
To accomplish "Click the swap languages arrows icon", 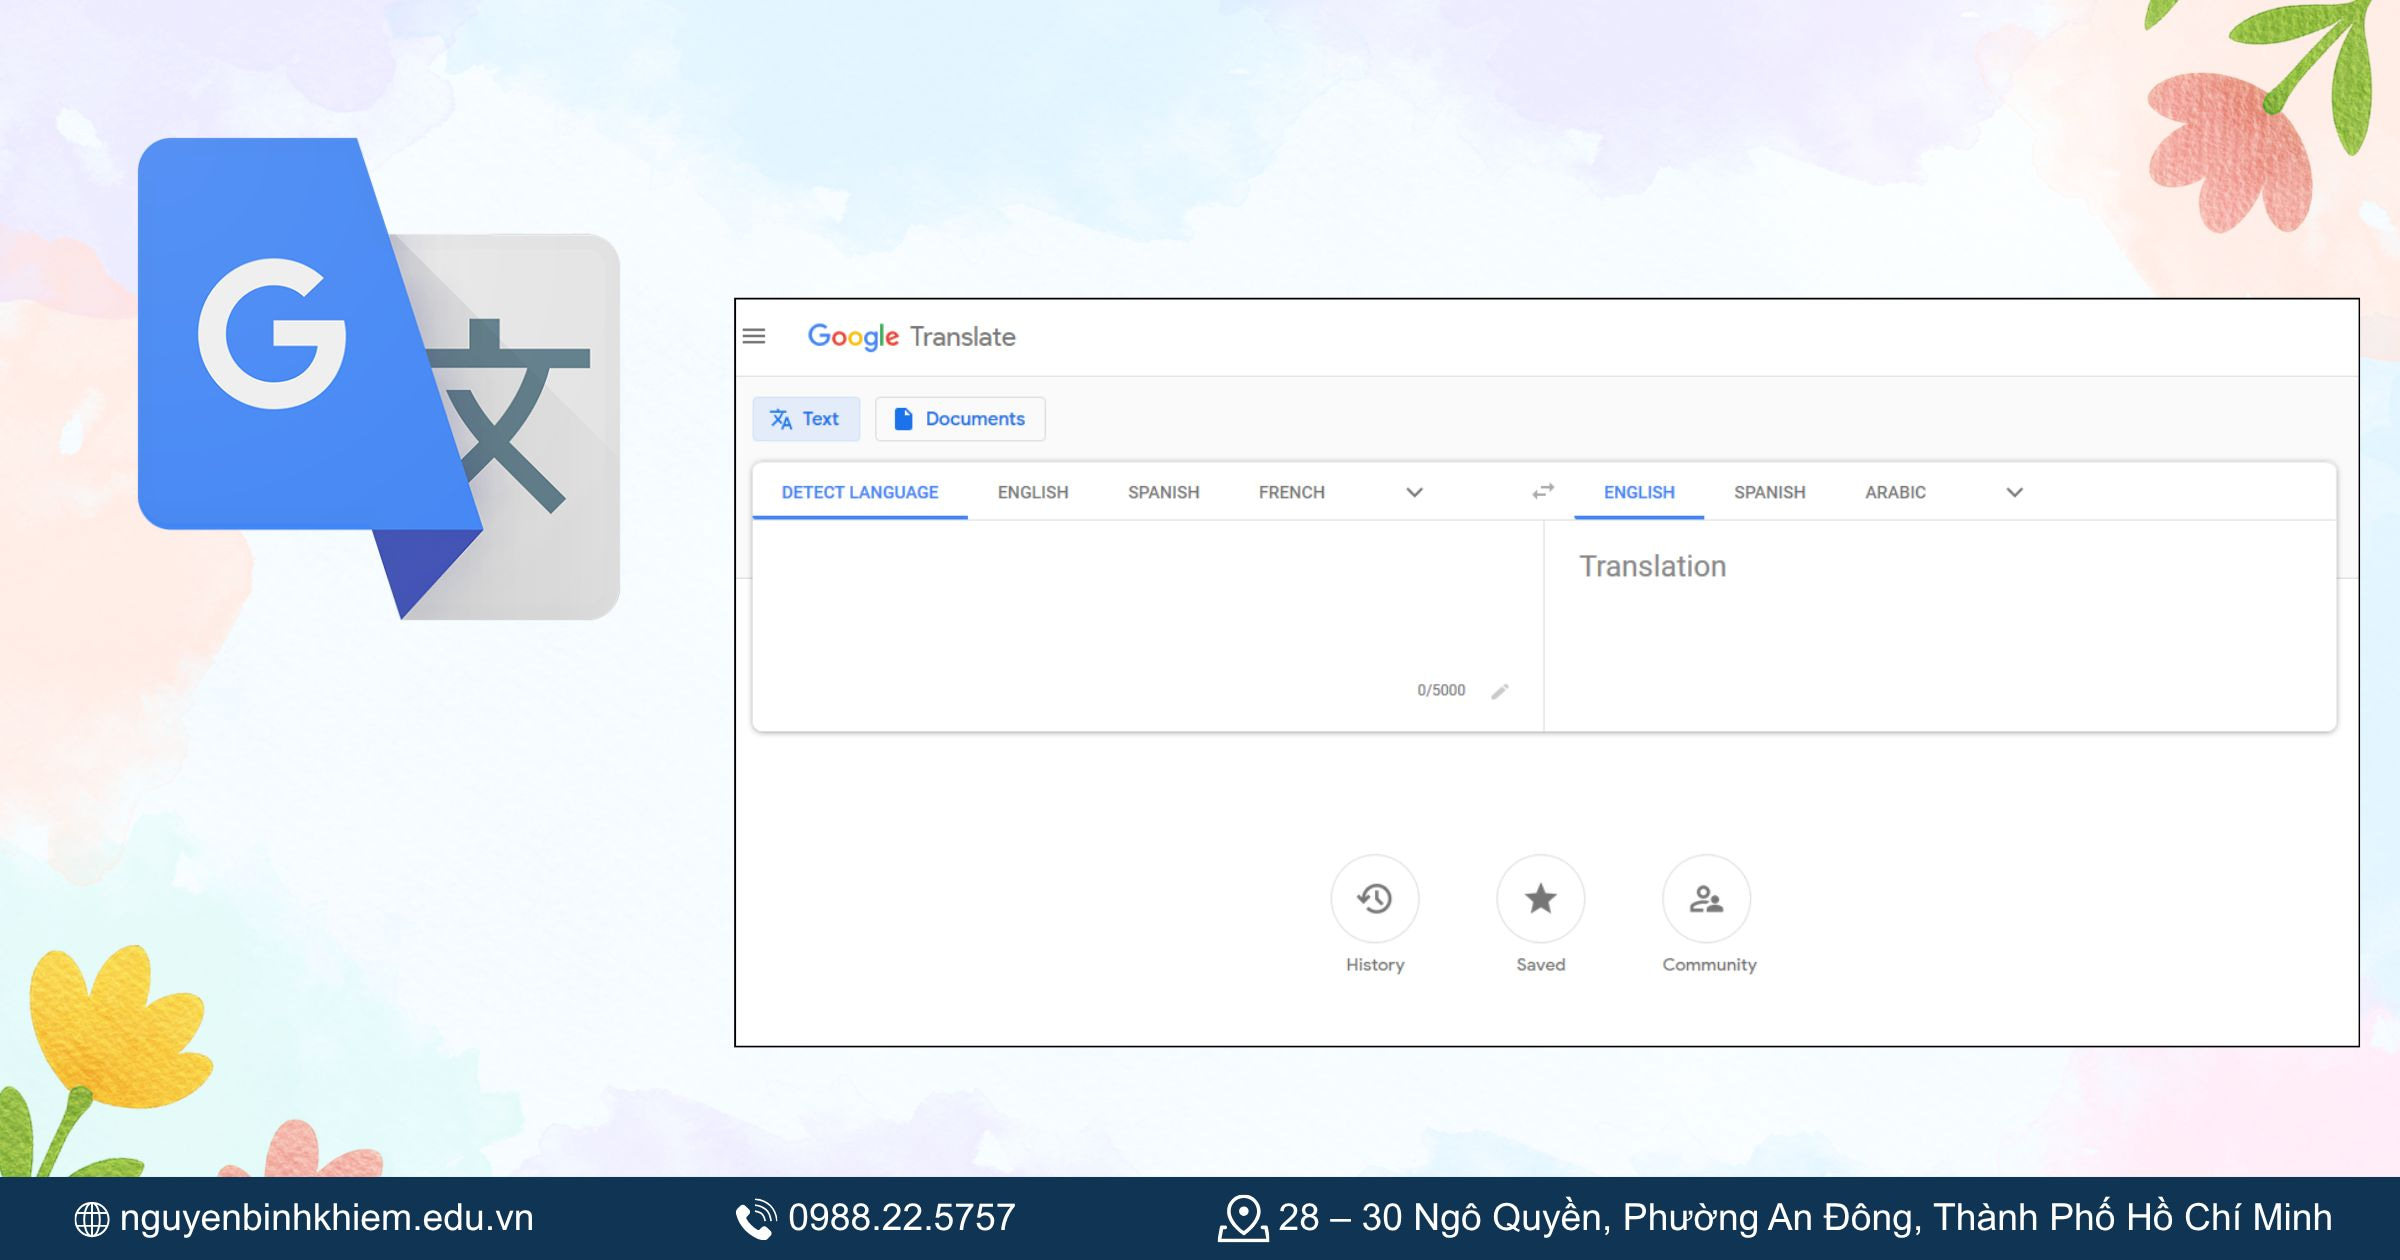I will tap(1543, 491).
